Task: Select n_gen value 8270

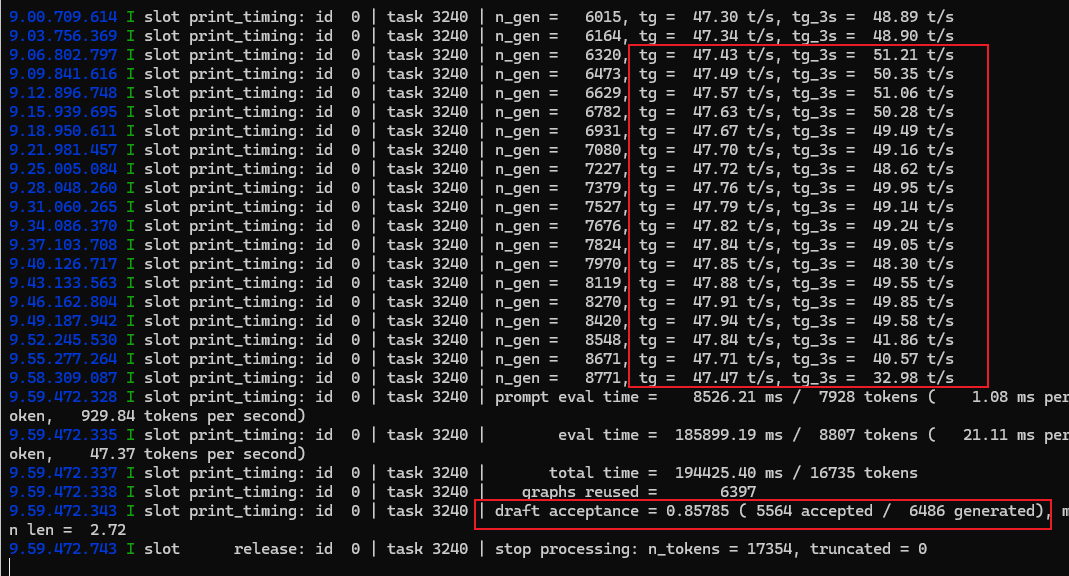Action: [603, 302]
